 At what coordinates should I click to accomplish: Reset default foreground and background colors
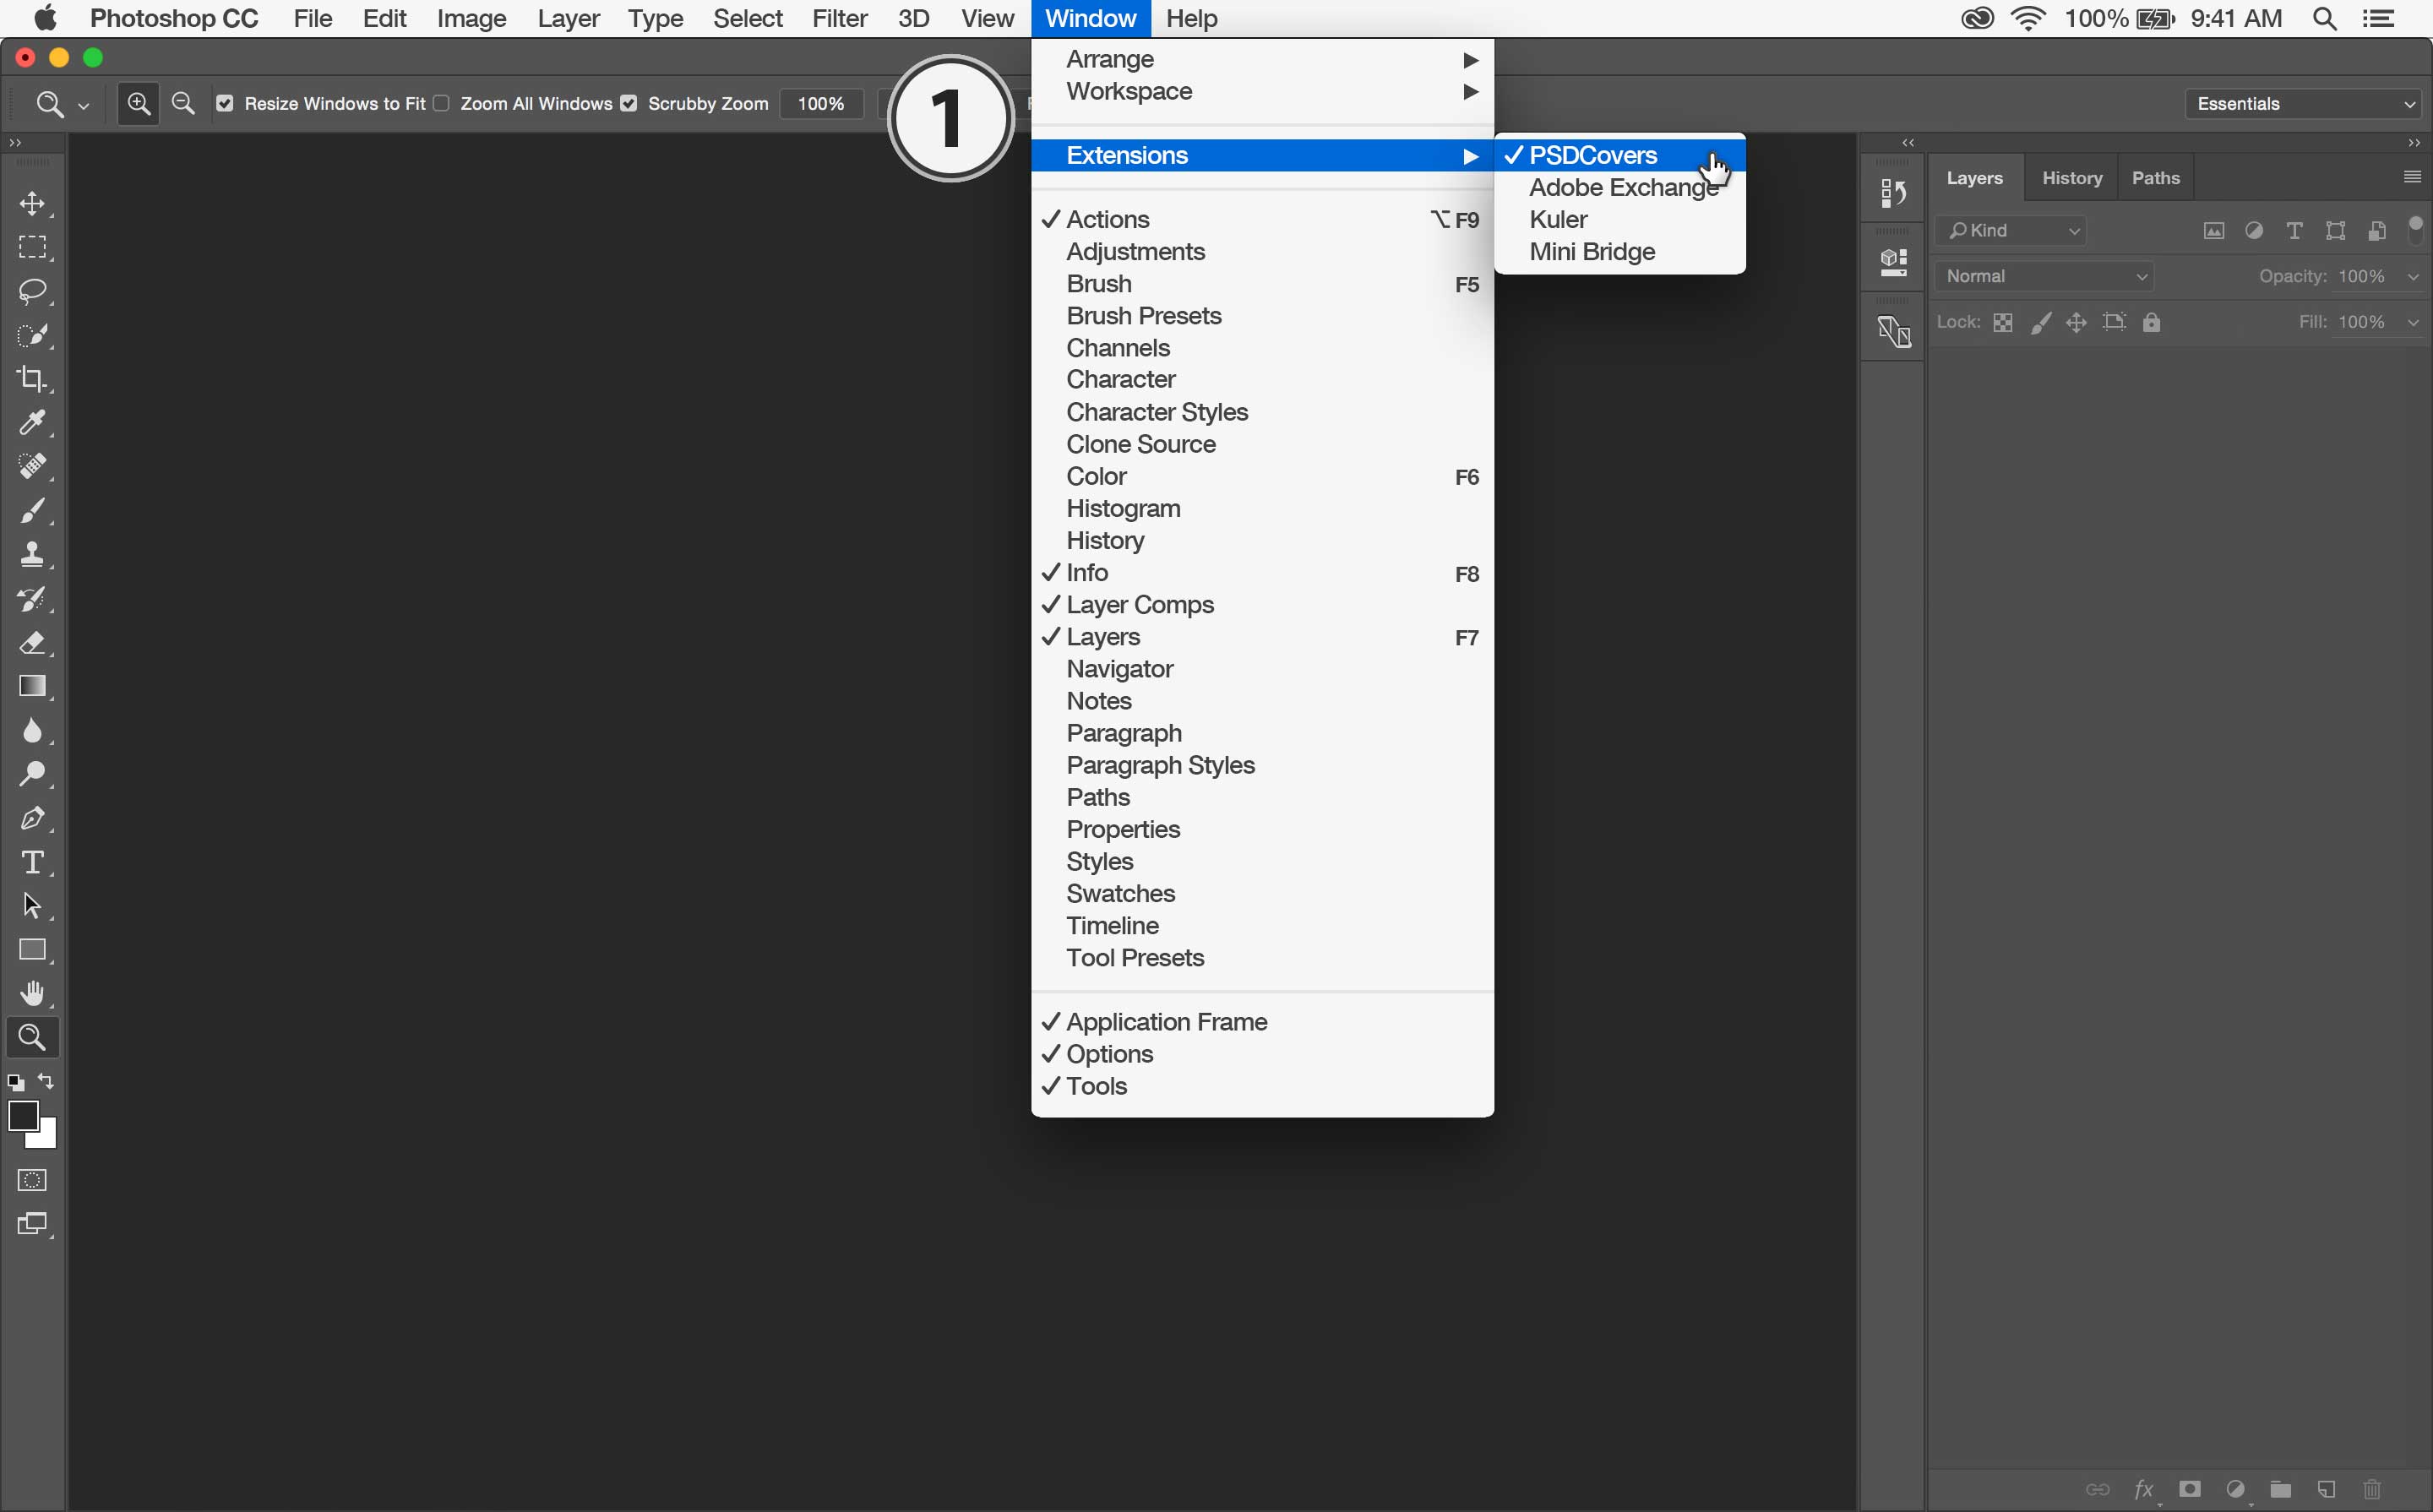point(15,1082)
